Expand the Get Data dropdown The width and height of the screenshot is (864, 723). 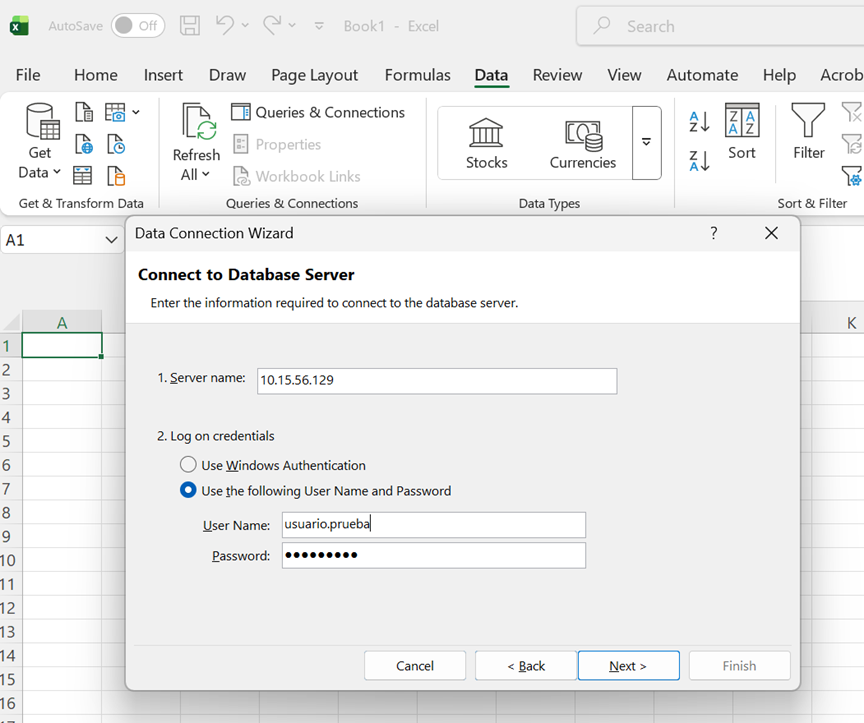click(40, 172)
